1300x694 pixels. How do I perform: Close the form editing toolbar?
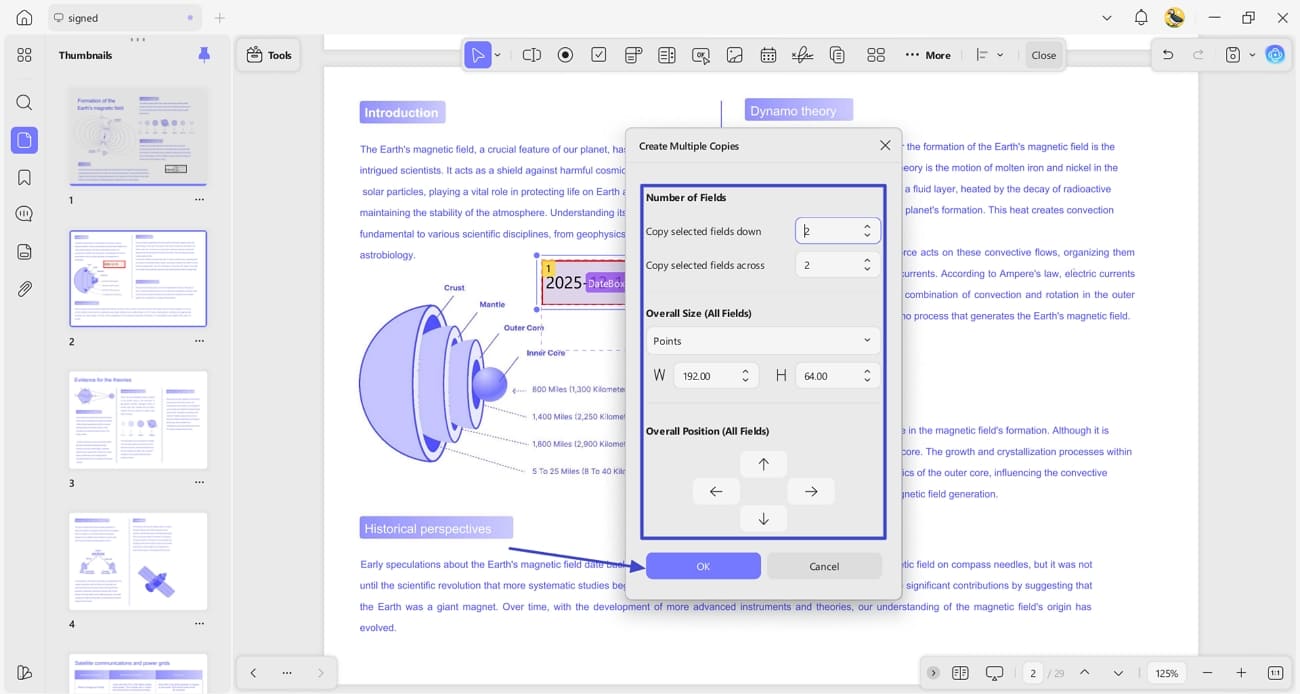pyautogui.click(x=1043, y=55)
